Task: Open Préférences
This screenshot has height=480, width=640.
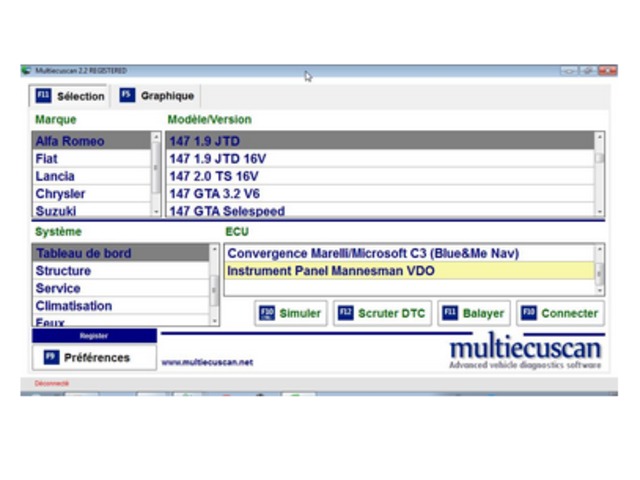Action: [94, 358]
